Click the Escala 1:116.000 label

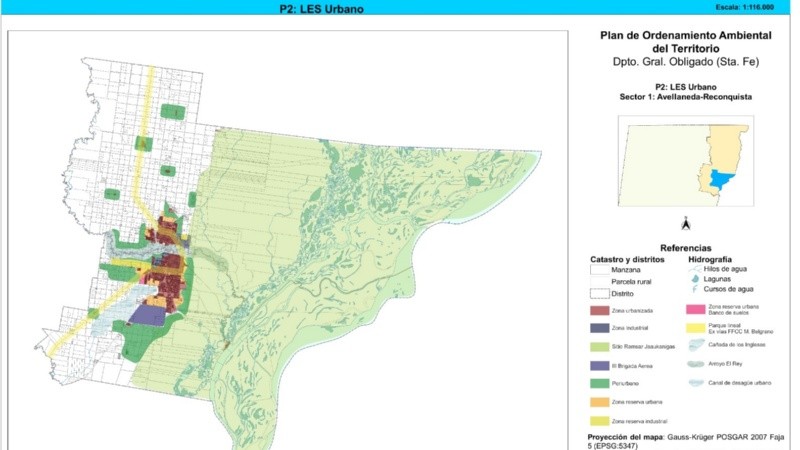pyautogui.click(x=745, y=7)
